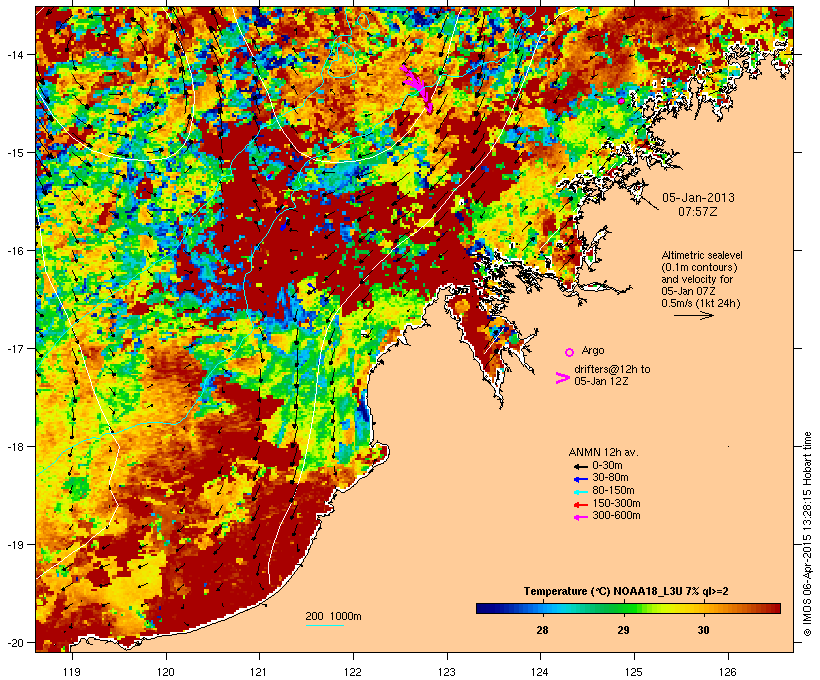The width and height of the screenshot is (820, 680).
Task: Click the latitude axis label -16
Action: click(15, 251)
